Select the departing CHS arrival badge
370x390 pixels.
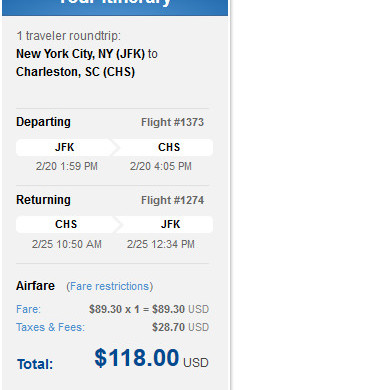click(x=163, y=147)
